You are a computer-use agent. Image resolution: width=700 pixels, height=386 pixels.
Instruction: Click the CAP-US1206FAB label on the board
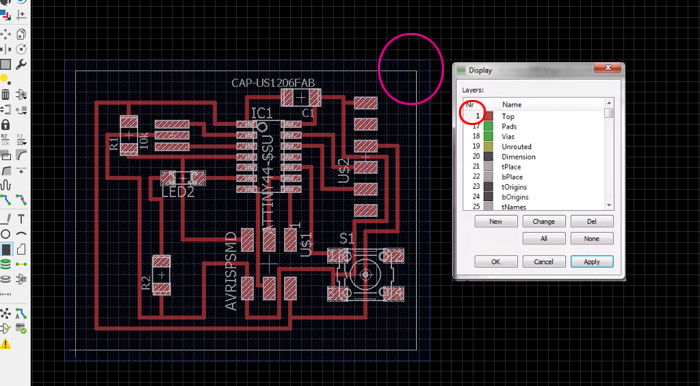tap(273, 83)
